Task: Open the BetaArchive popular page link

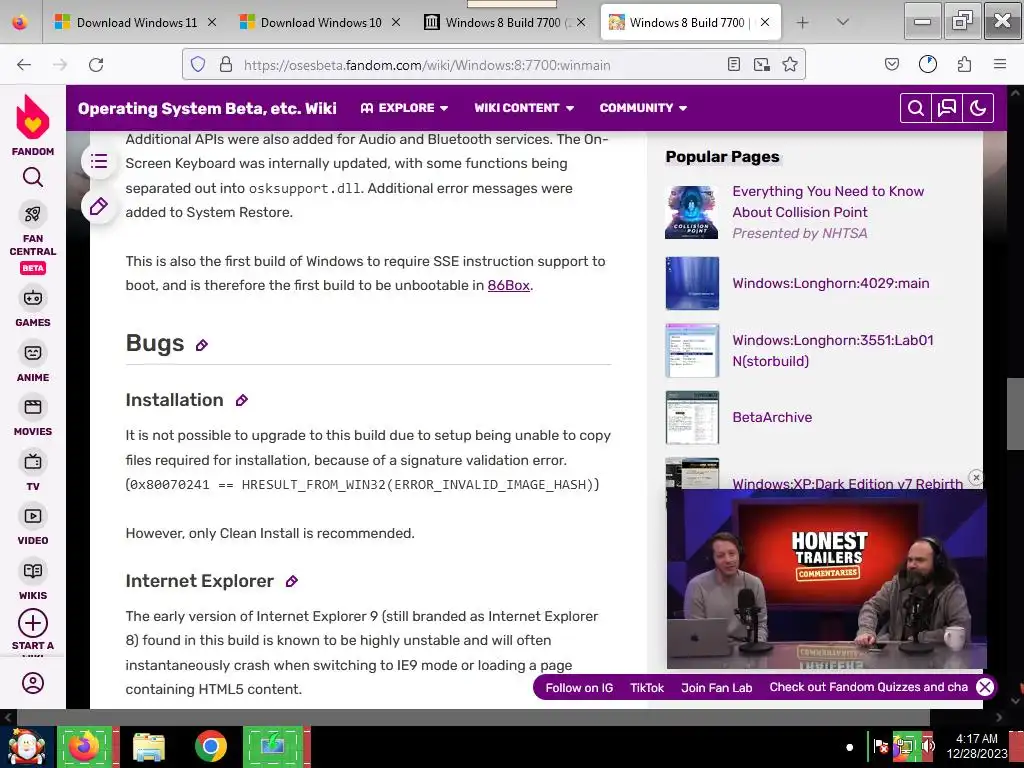Action: click(x=772, y=417)
